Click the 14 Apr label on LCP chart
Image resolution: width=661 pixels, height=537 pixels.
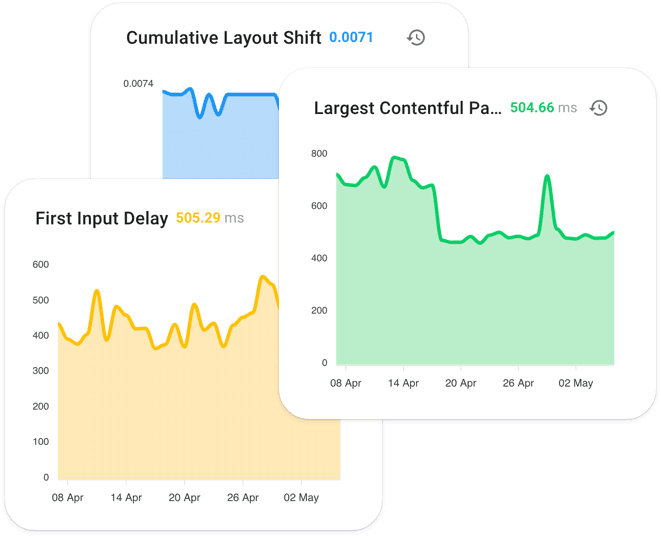click(x=403, y=383)
